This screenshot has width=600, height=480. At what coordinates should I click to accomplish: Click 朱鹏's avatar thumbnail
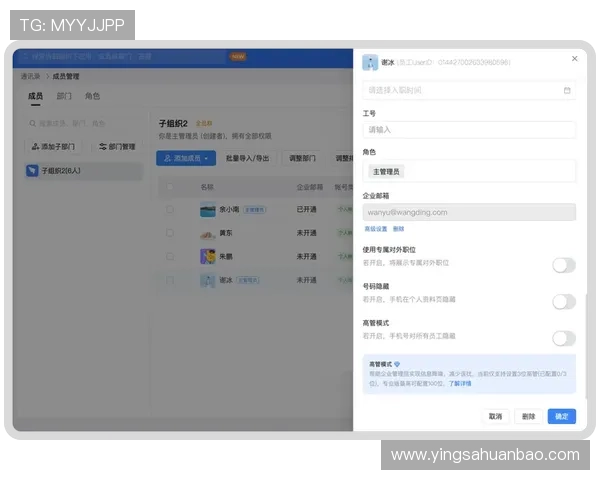(208, 256)
